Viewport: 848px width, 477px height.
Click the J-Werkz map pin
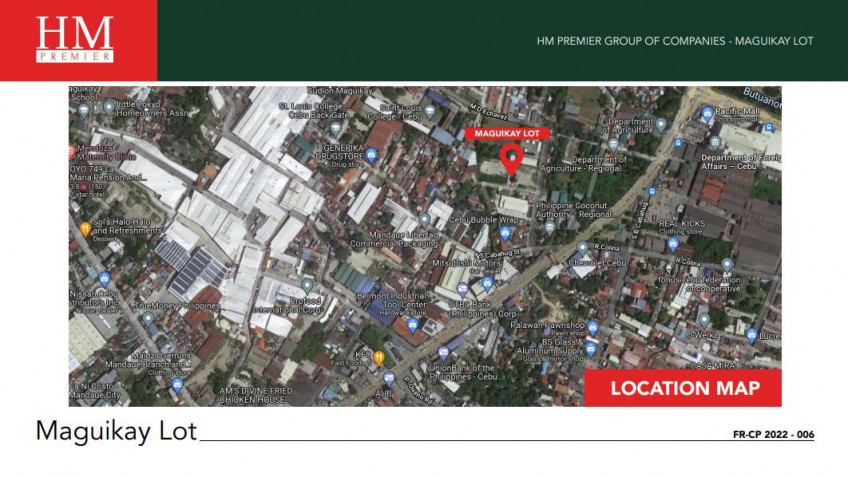click(x=704, y=320)
